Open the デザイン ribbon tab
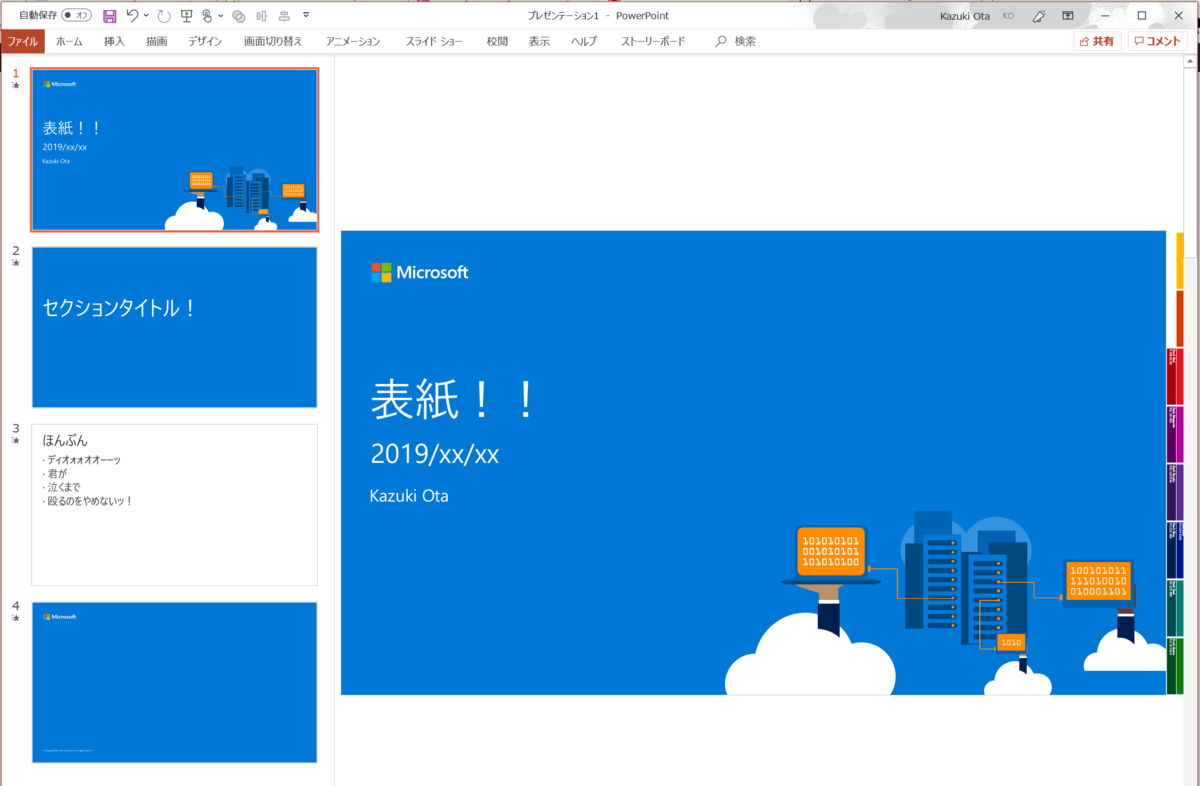This screenshot has width=1200, height=786. click(x=205, y=41)
